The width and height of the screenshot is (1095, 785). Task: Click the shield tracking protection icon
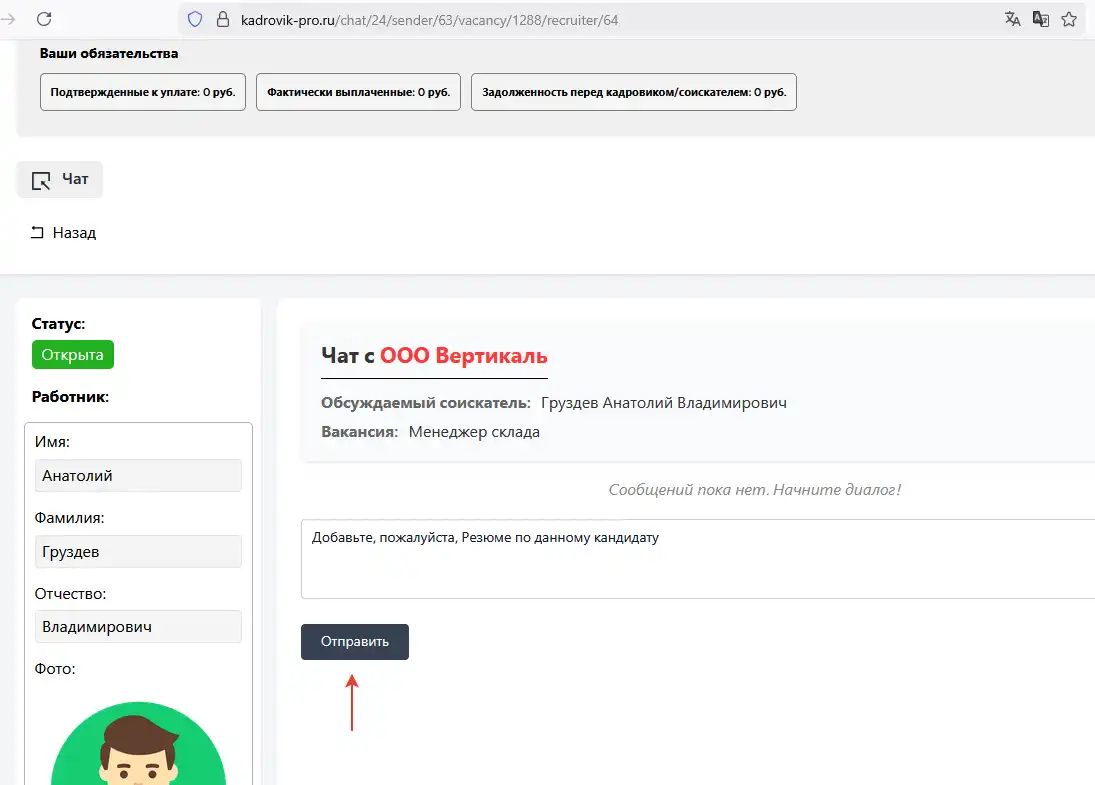click(x=196, y=19)
